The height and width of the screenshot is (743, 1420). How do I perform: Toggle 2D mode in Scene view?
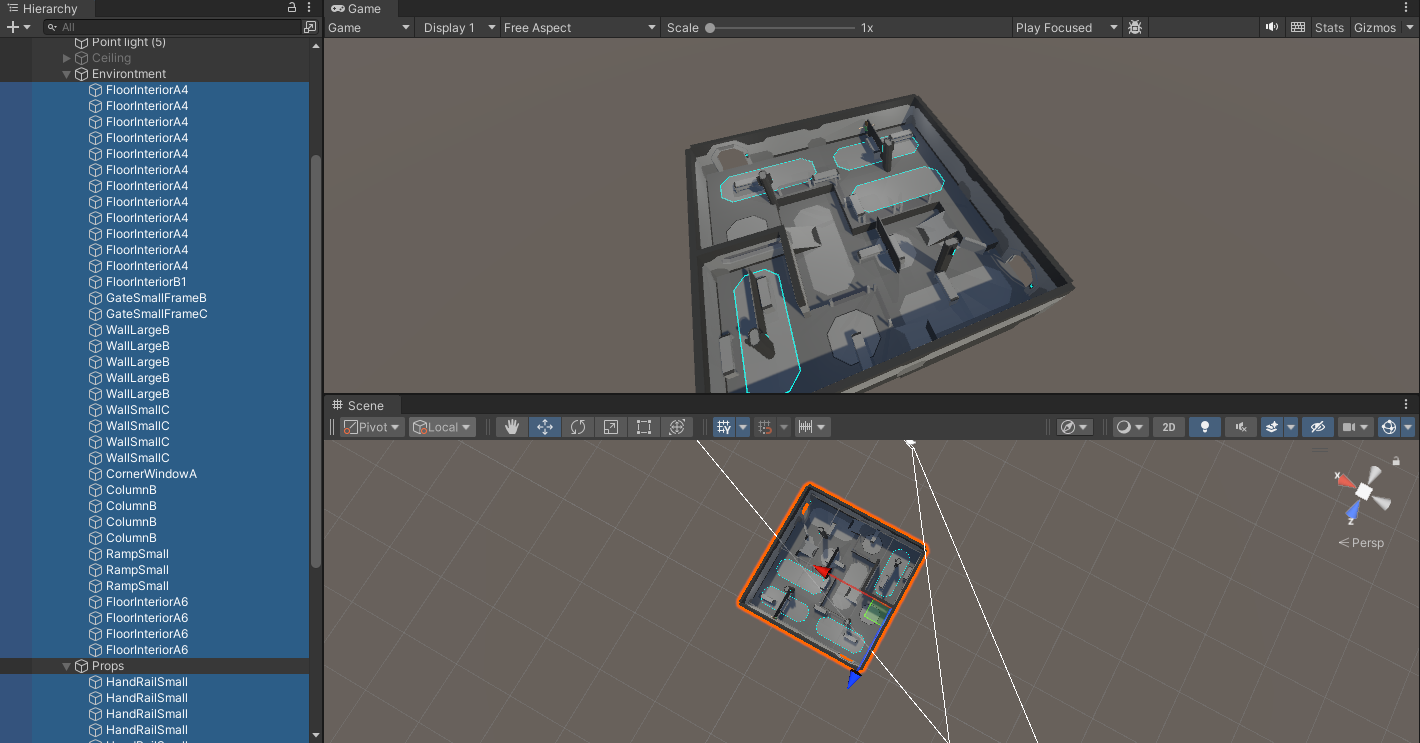1167,427
